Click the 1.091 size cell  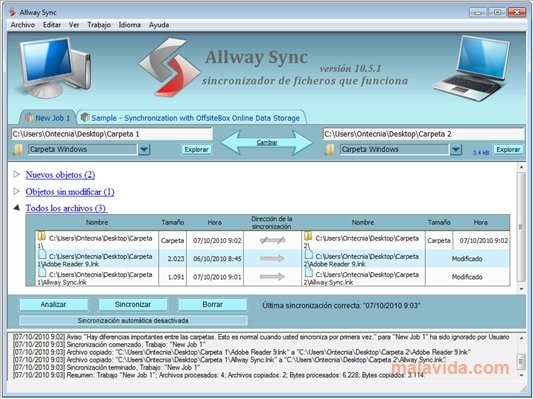(x=173, y=277)
